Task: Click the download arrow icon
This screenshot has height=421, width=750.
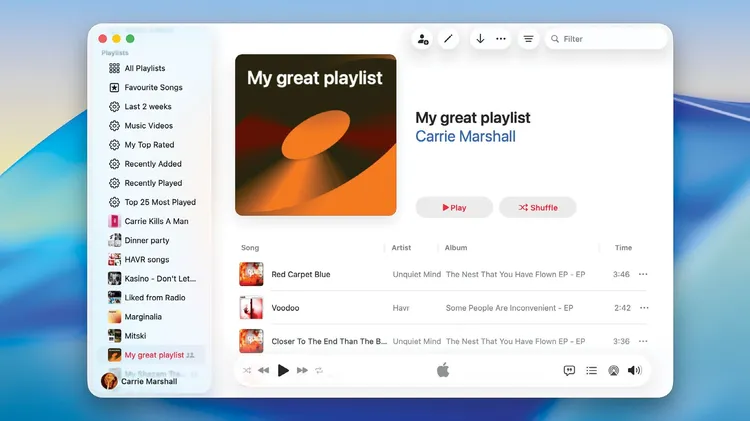Action: coord(480,39)
